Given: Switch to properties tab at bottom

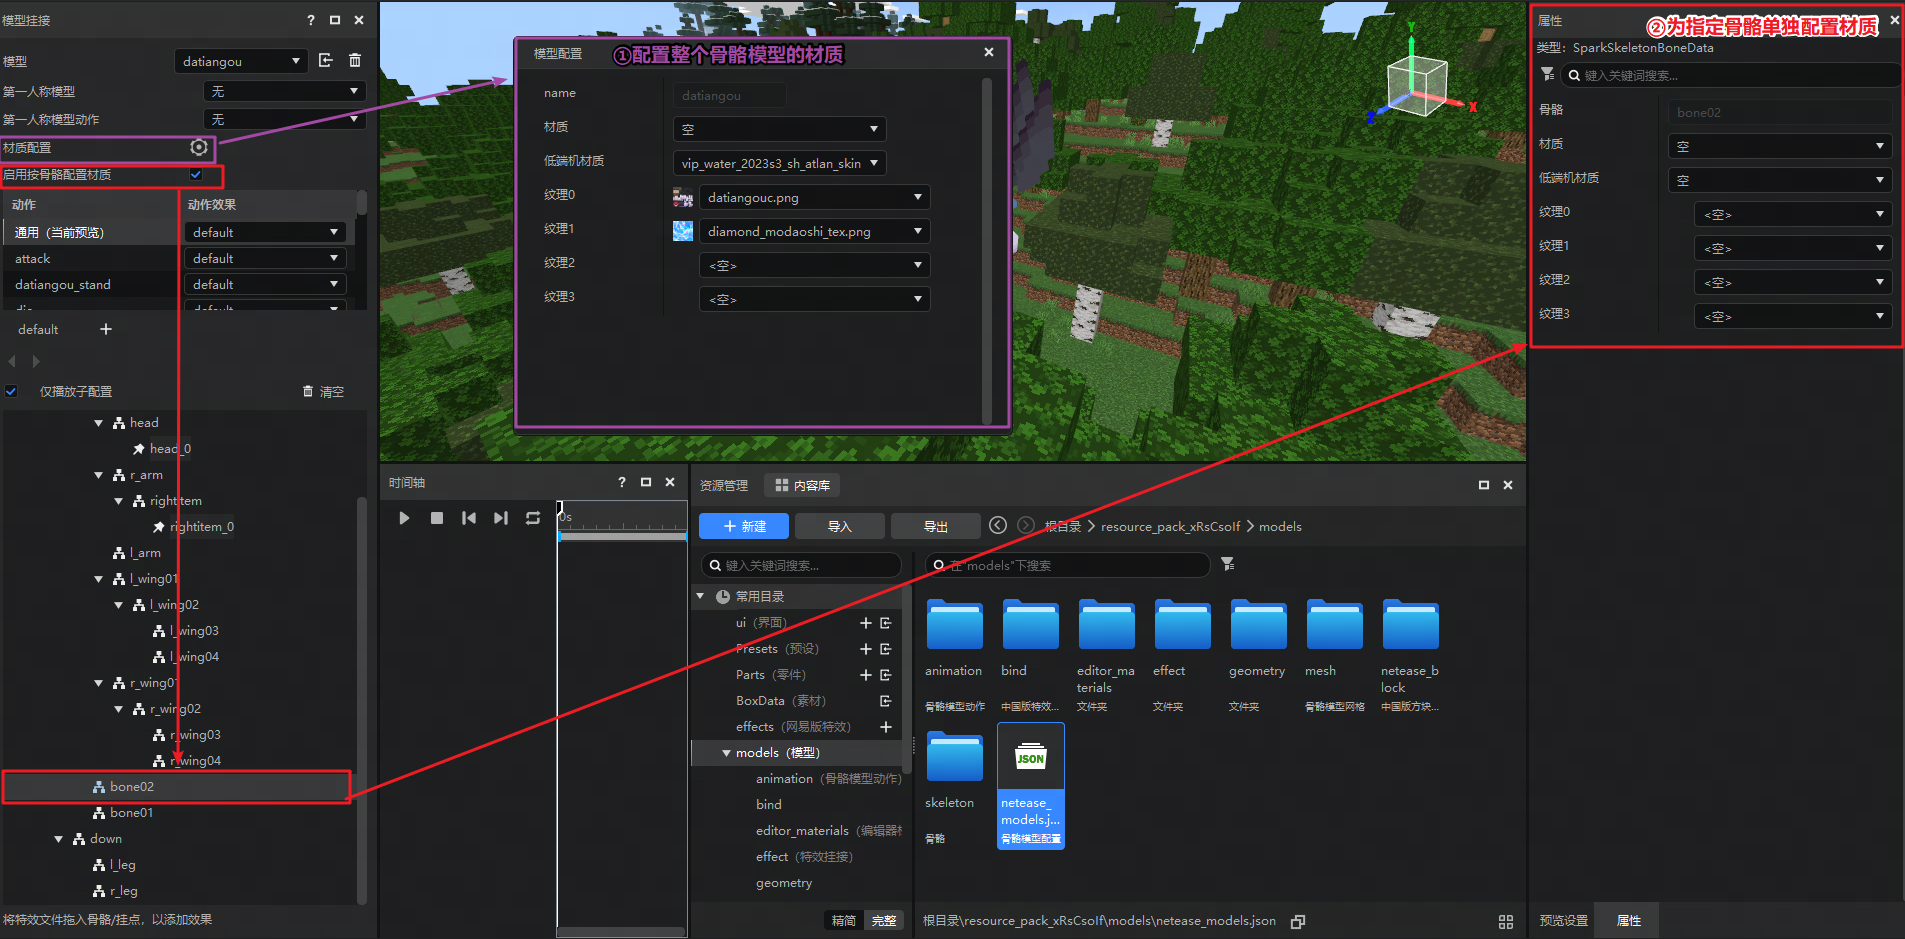Looking at the screenshot, I should point(1629,921).
